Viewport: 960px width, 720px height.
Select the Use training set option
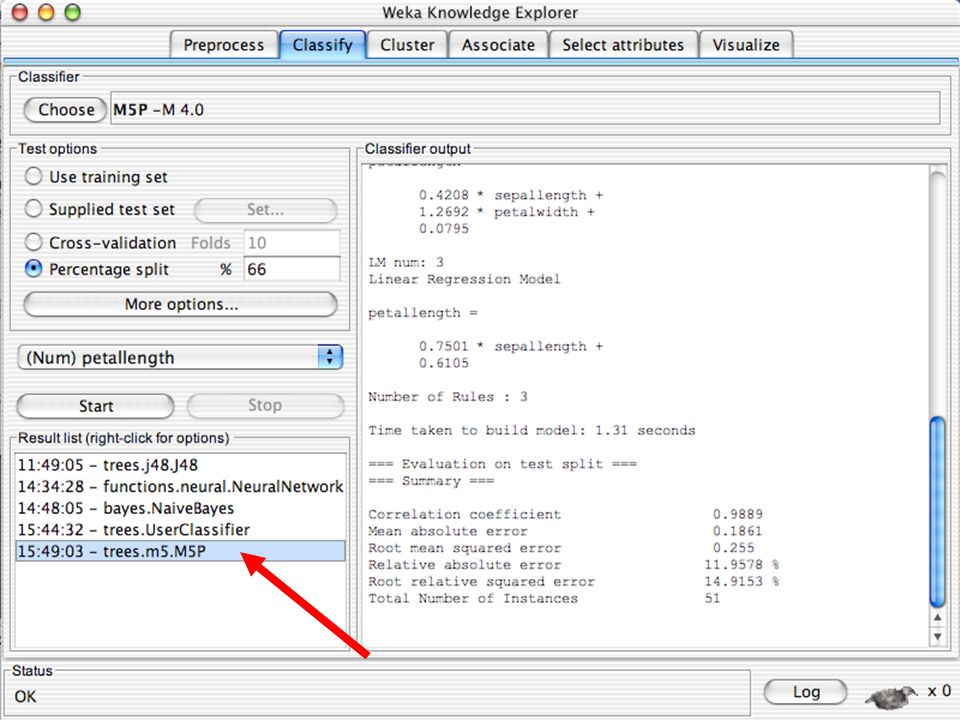pos(34,176)
